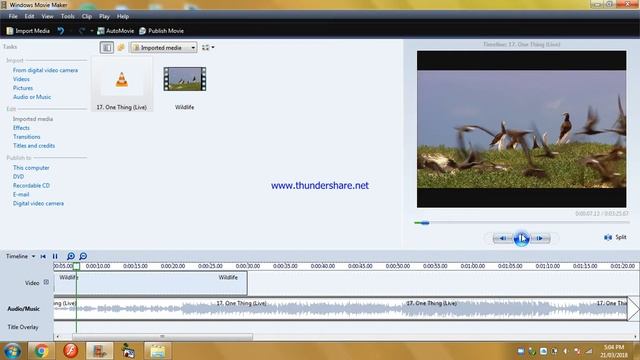Screen dimensions: 640x360
Task: Rewind the timeline to start
Action: point(43,256)
